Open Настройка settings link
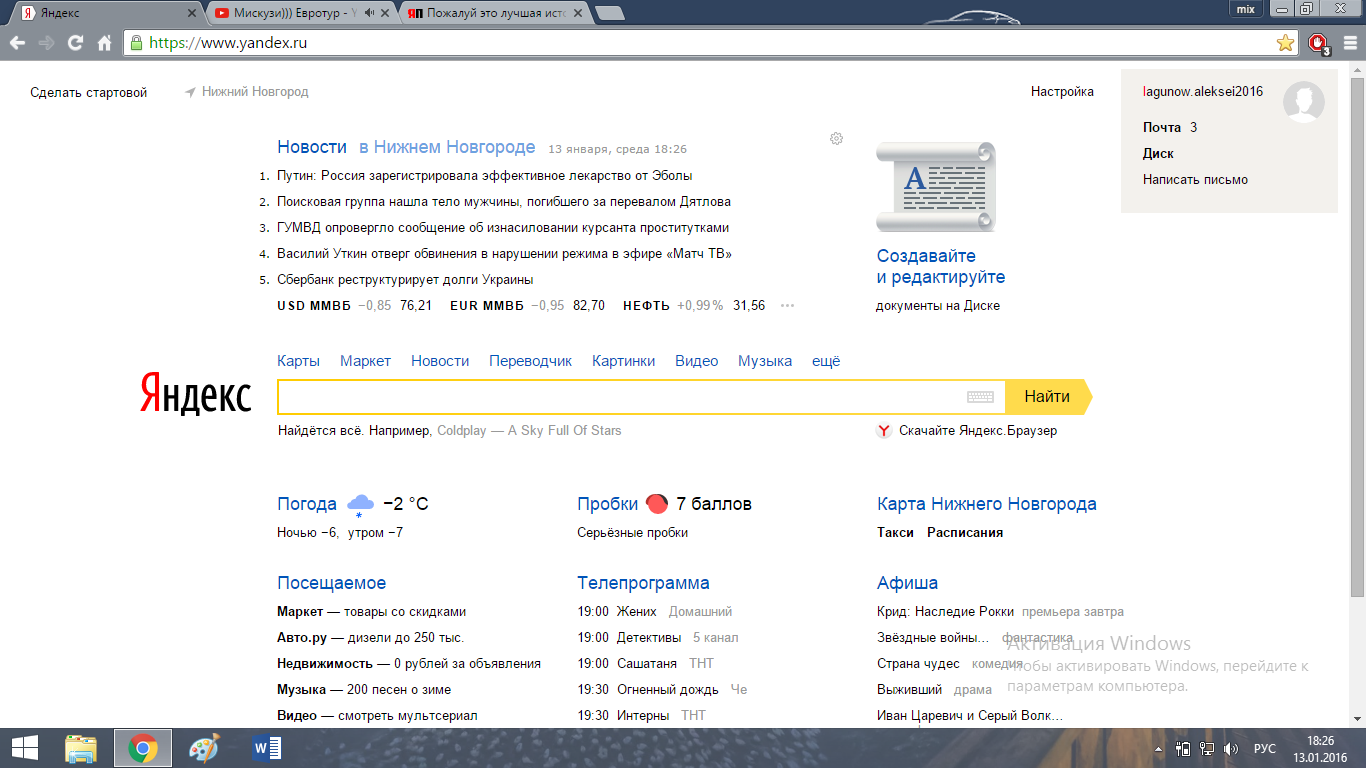Viewport: 1366px width, 768px height. coord(1062,92)
